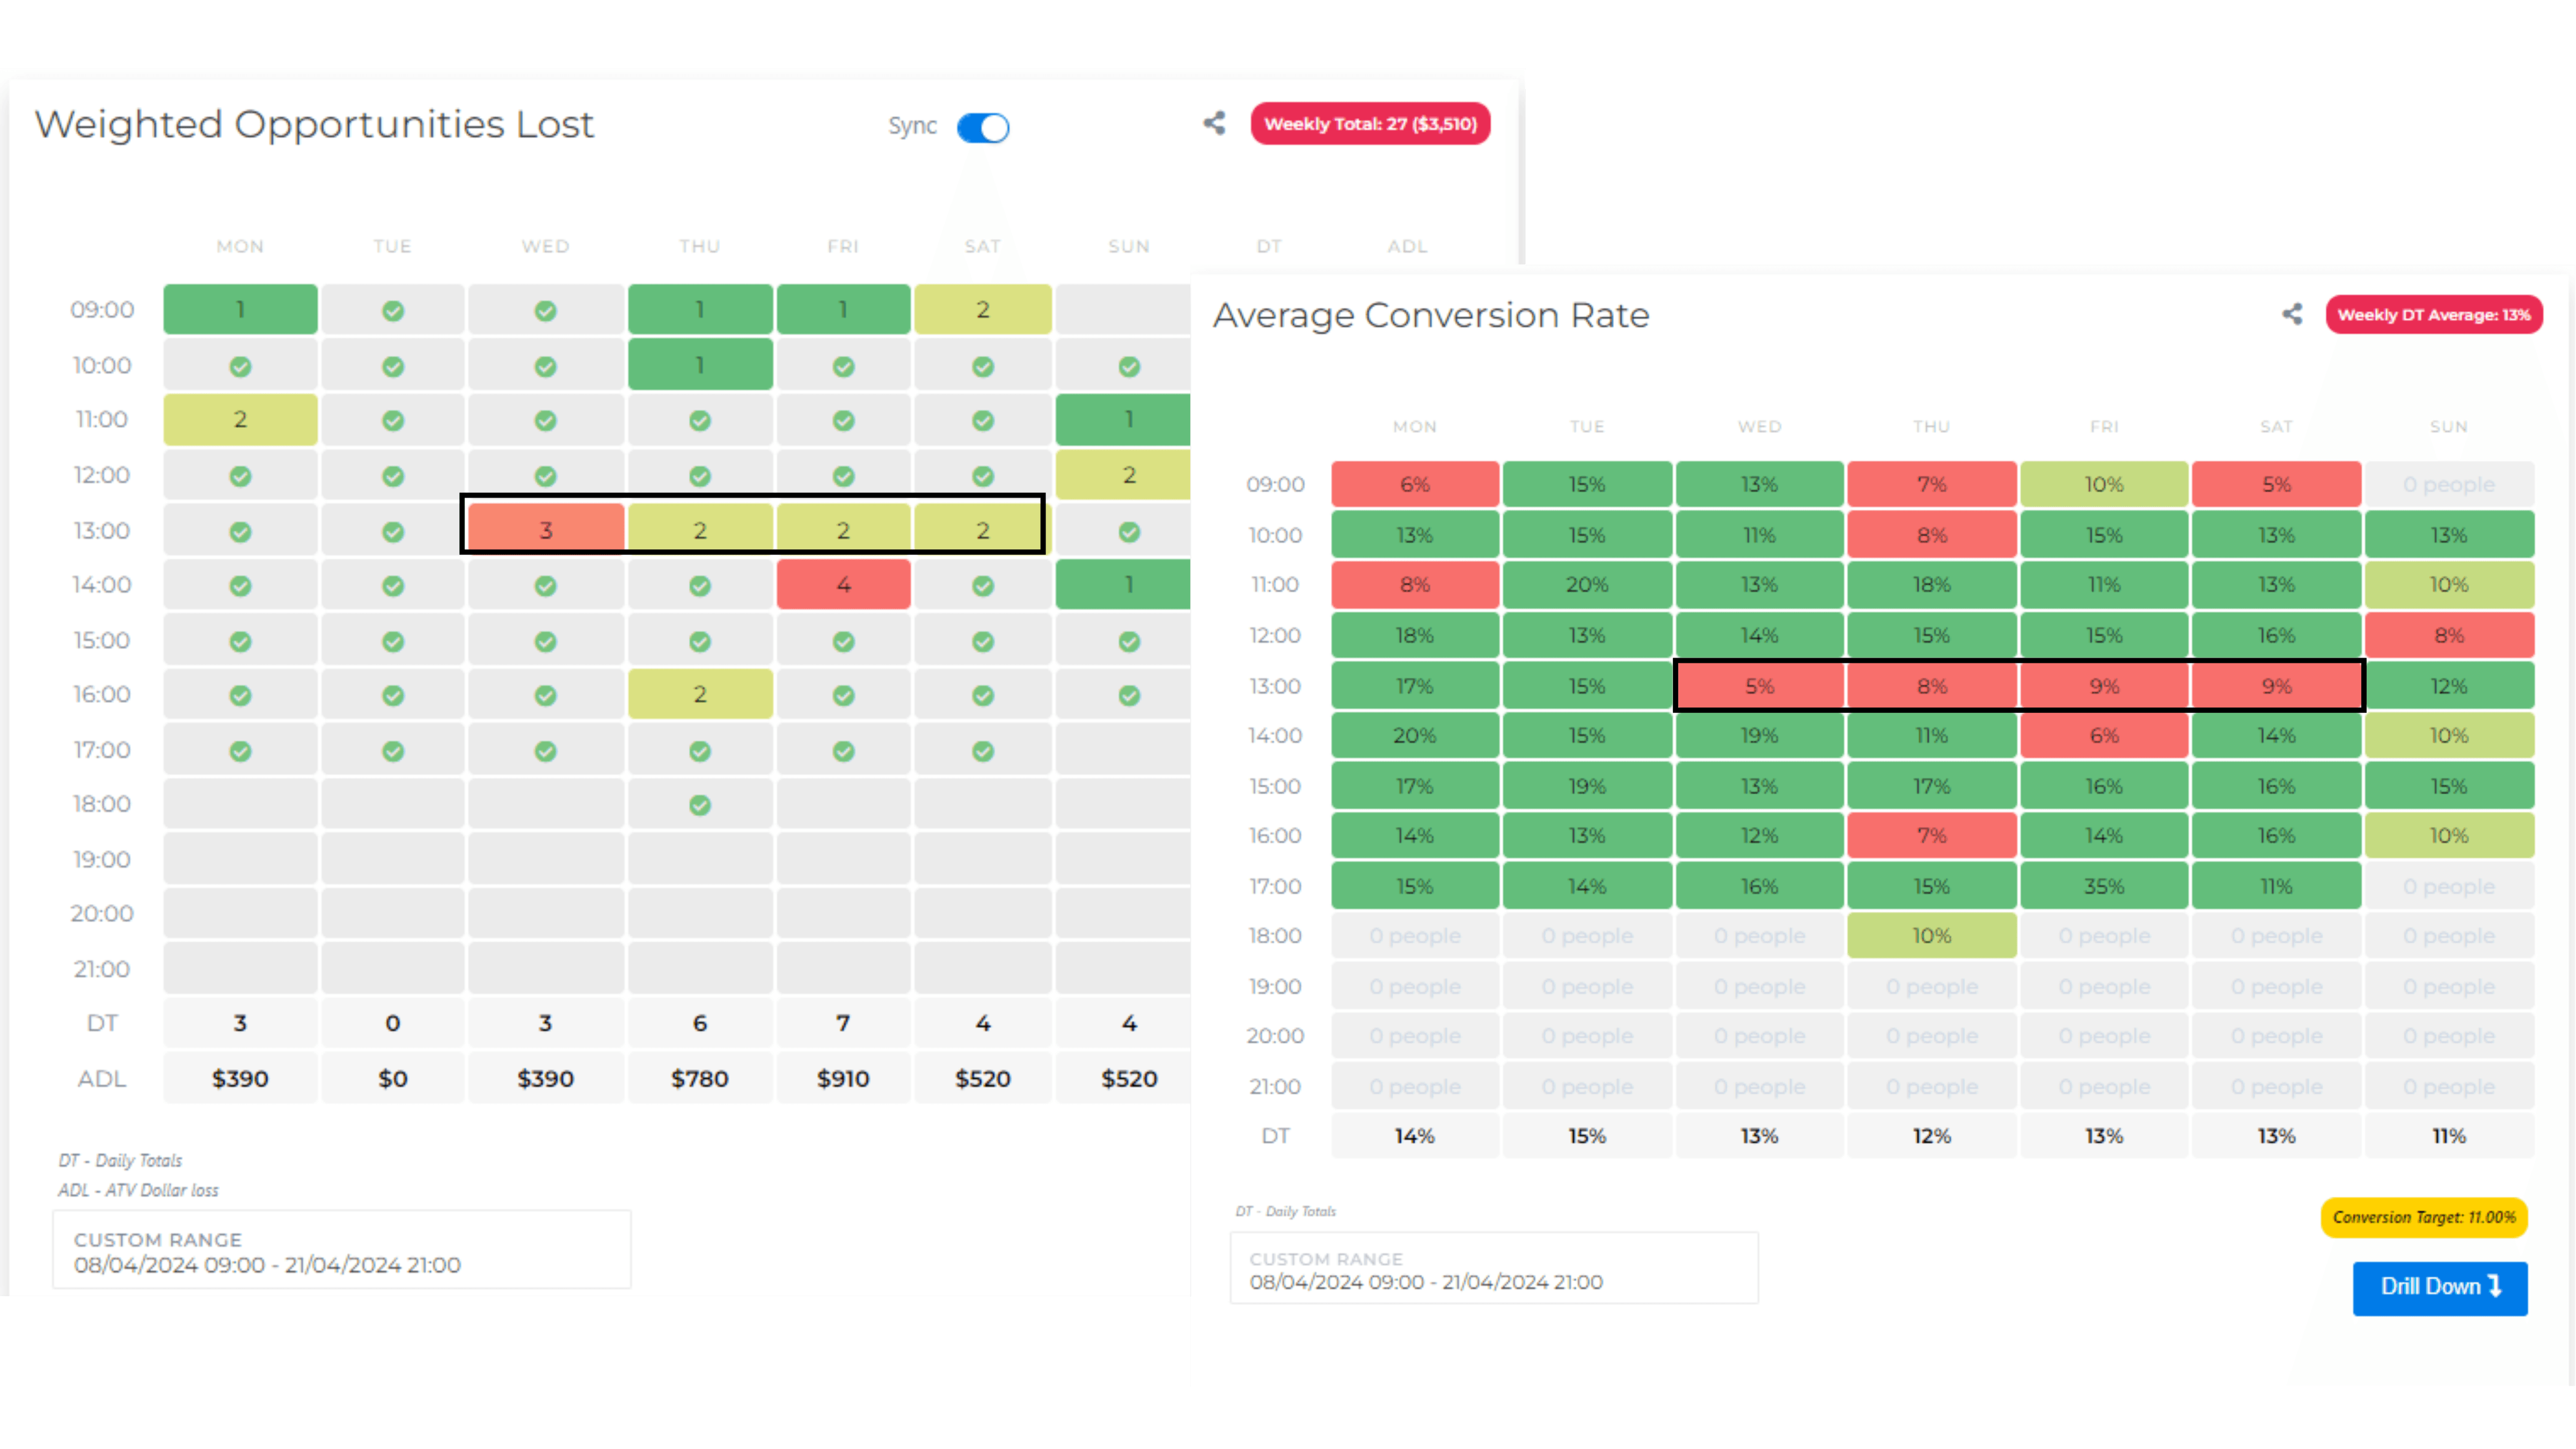Open custom range field under Conversion Rate
Screen dimensions: 2576x1449
click(1493, 1270)
